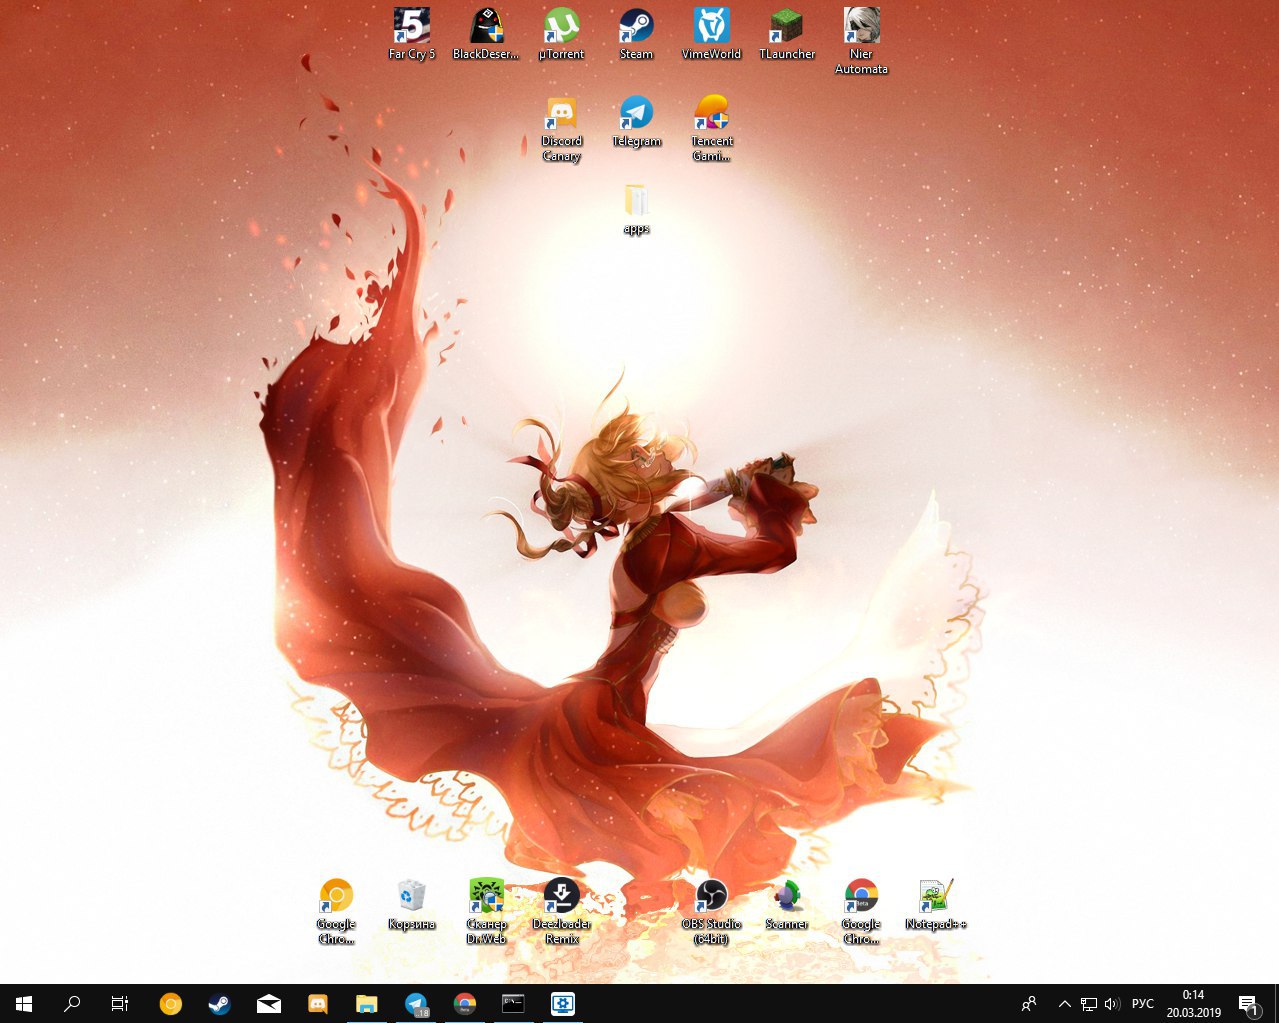Open taskbar Search magnifier

(x=72, y=1004)
